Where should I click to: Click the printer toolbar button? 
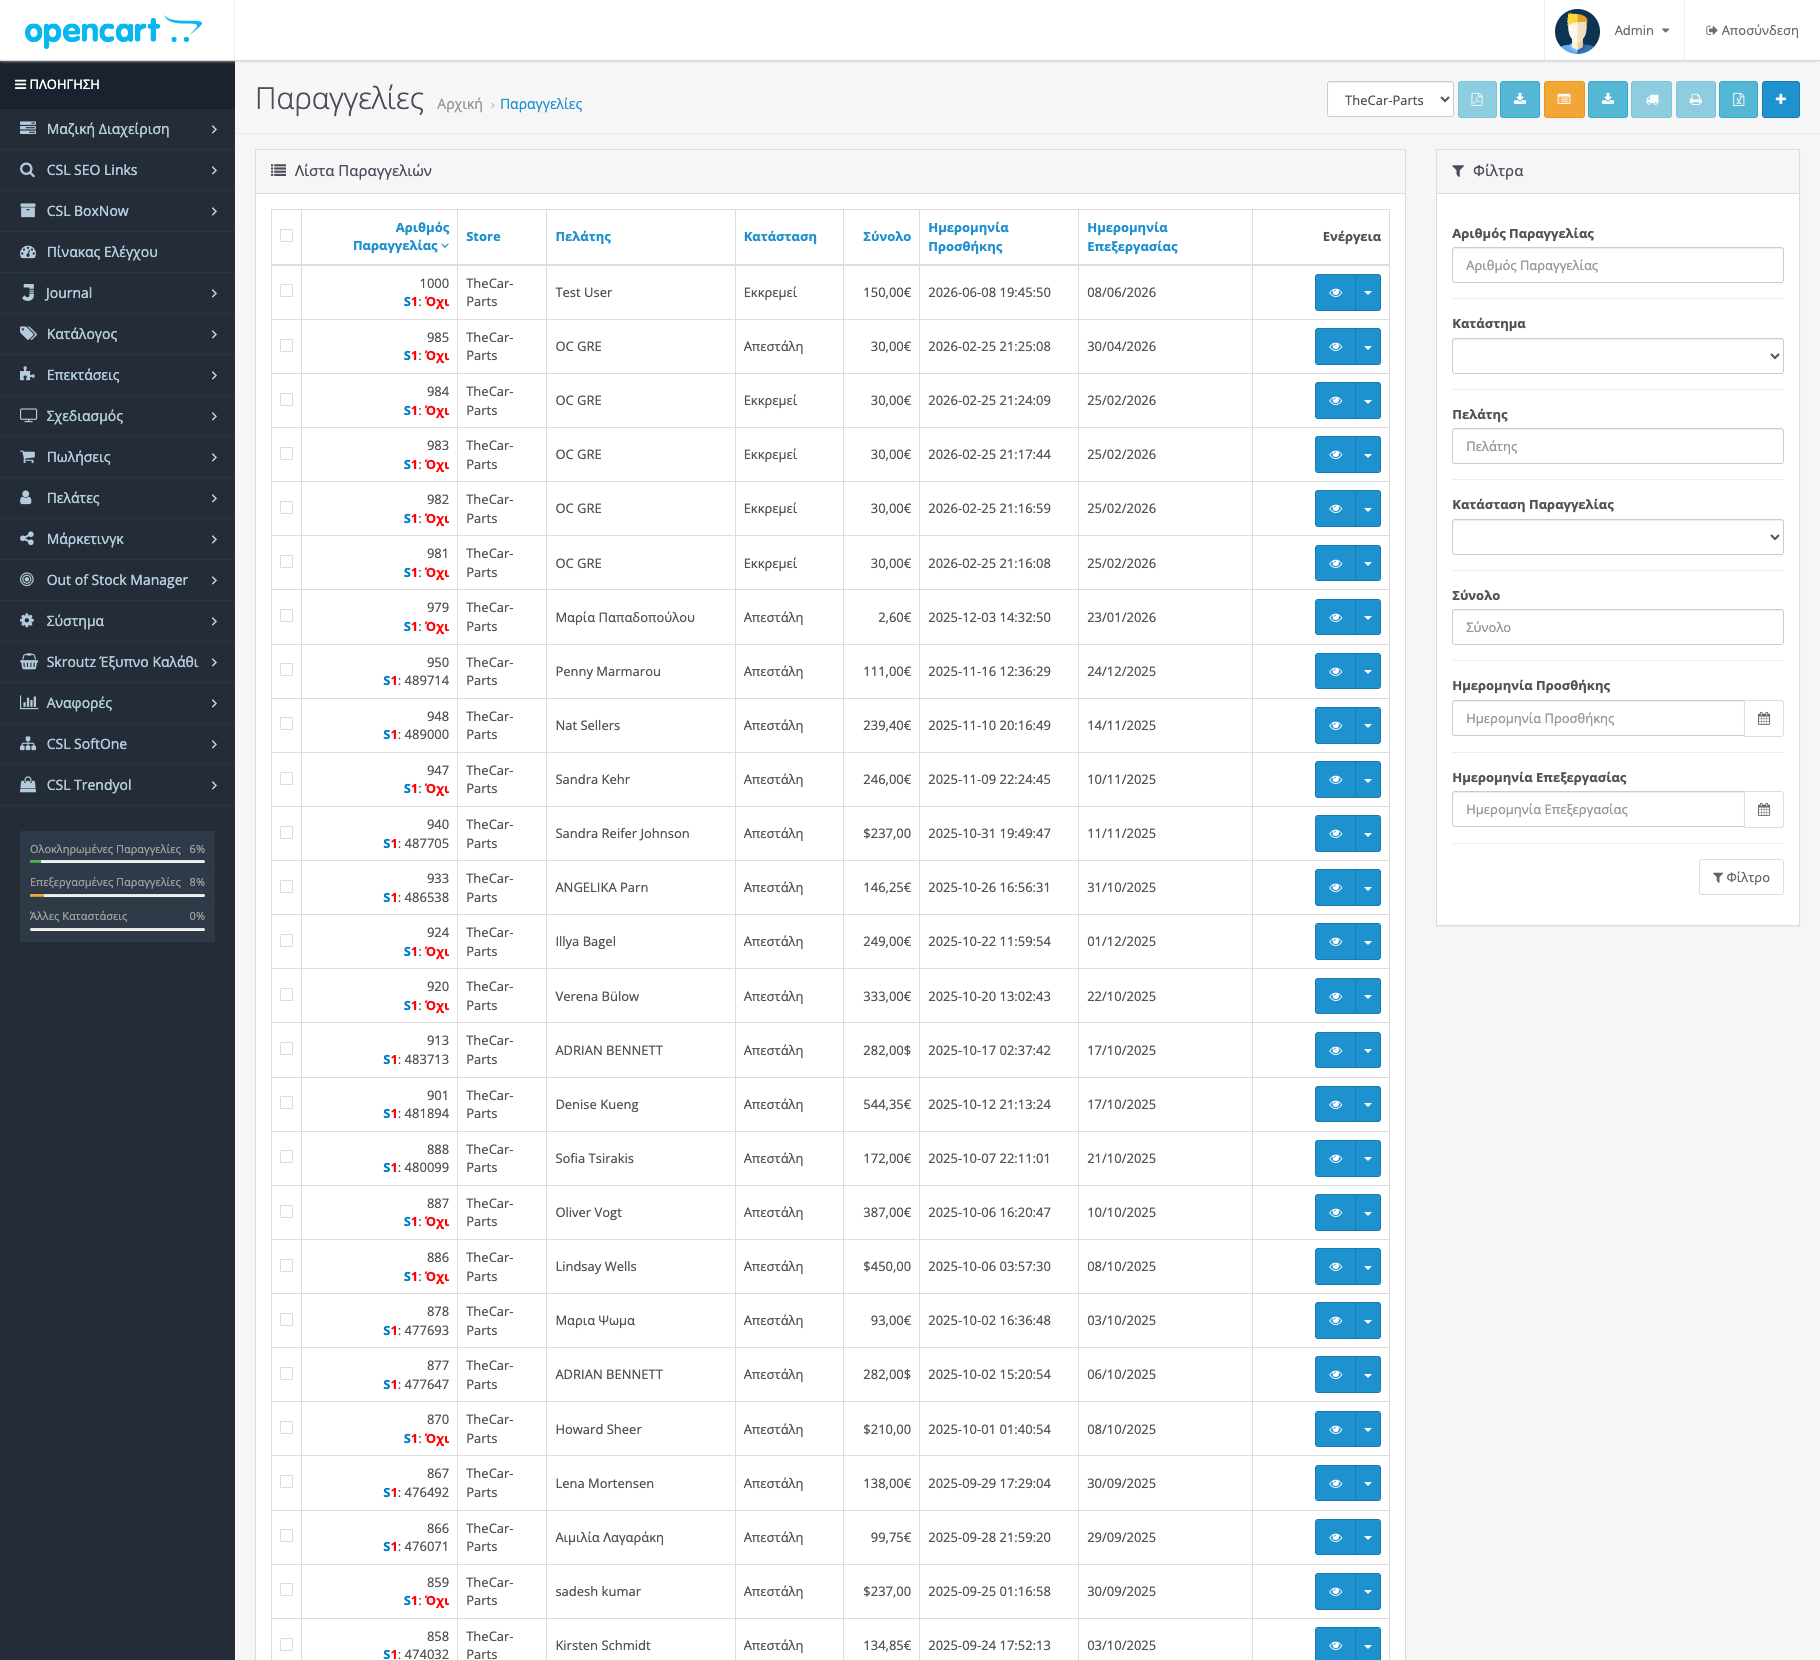pyautogui.click(x=1695, y=100)
